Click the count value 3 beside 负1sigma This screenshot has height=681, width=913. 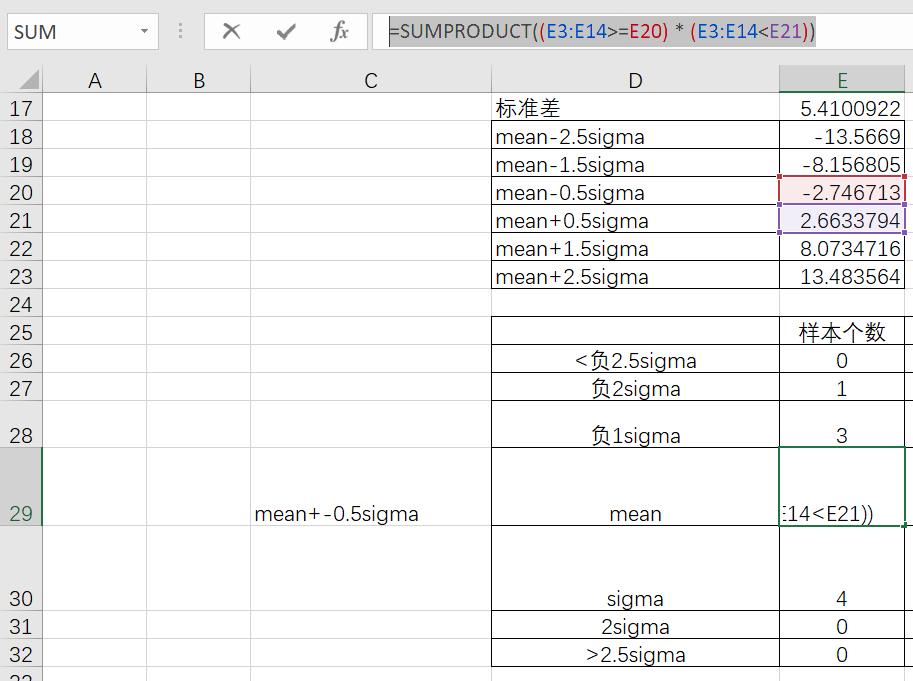pos(842,424)
